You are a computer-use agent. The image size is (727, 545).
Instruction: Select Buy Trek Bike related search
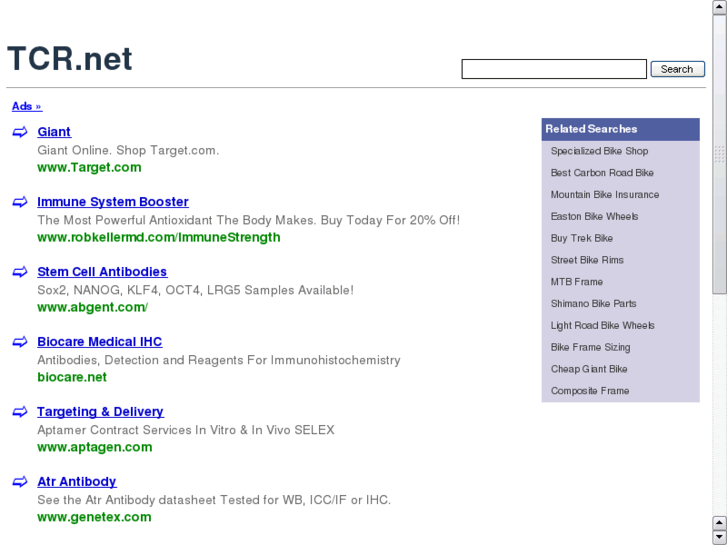(581, 238)
